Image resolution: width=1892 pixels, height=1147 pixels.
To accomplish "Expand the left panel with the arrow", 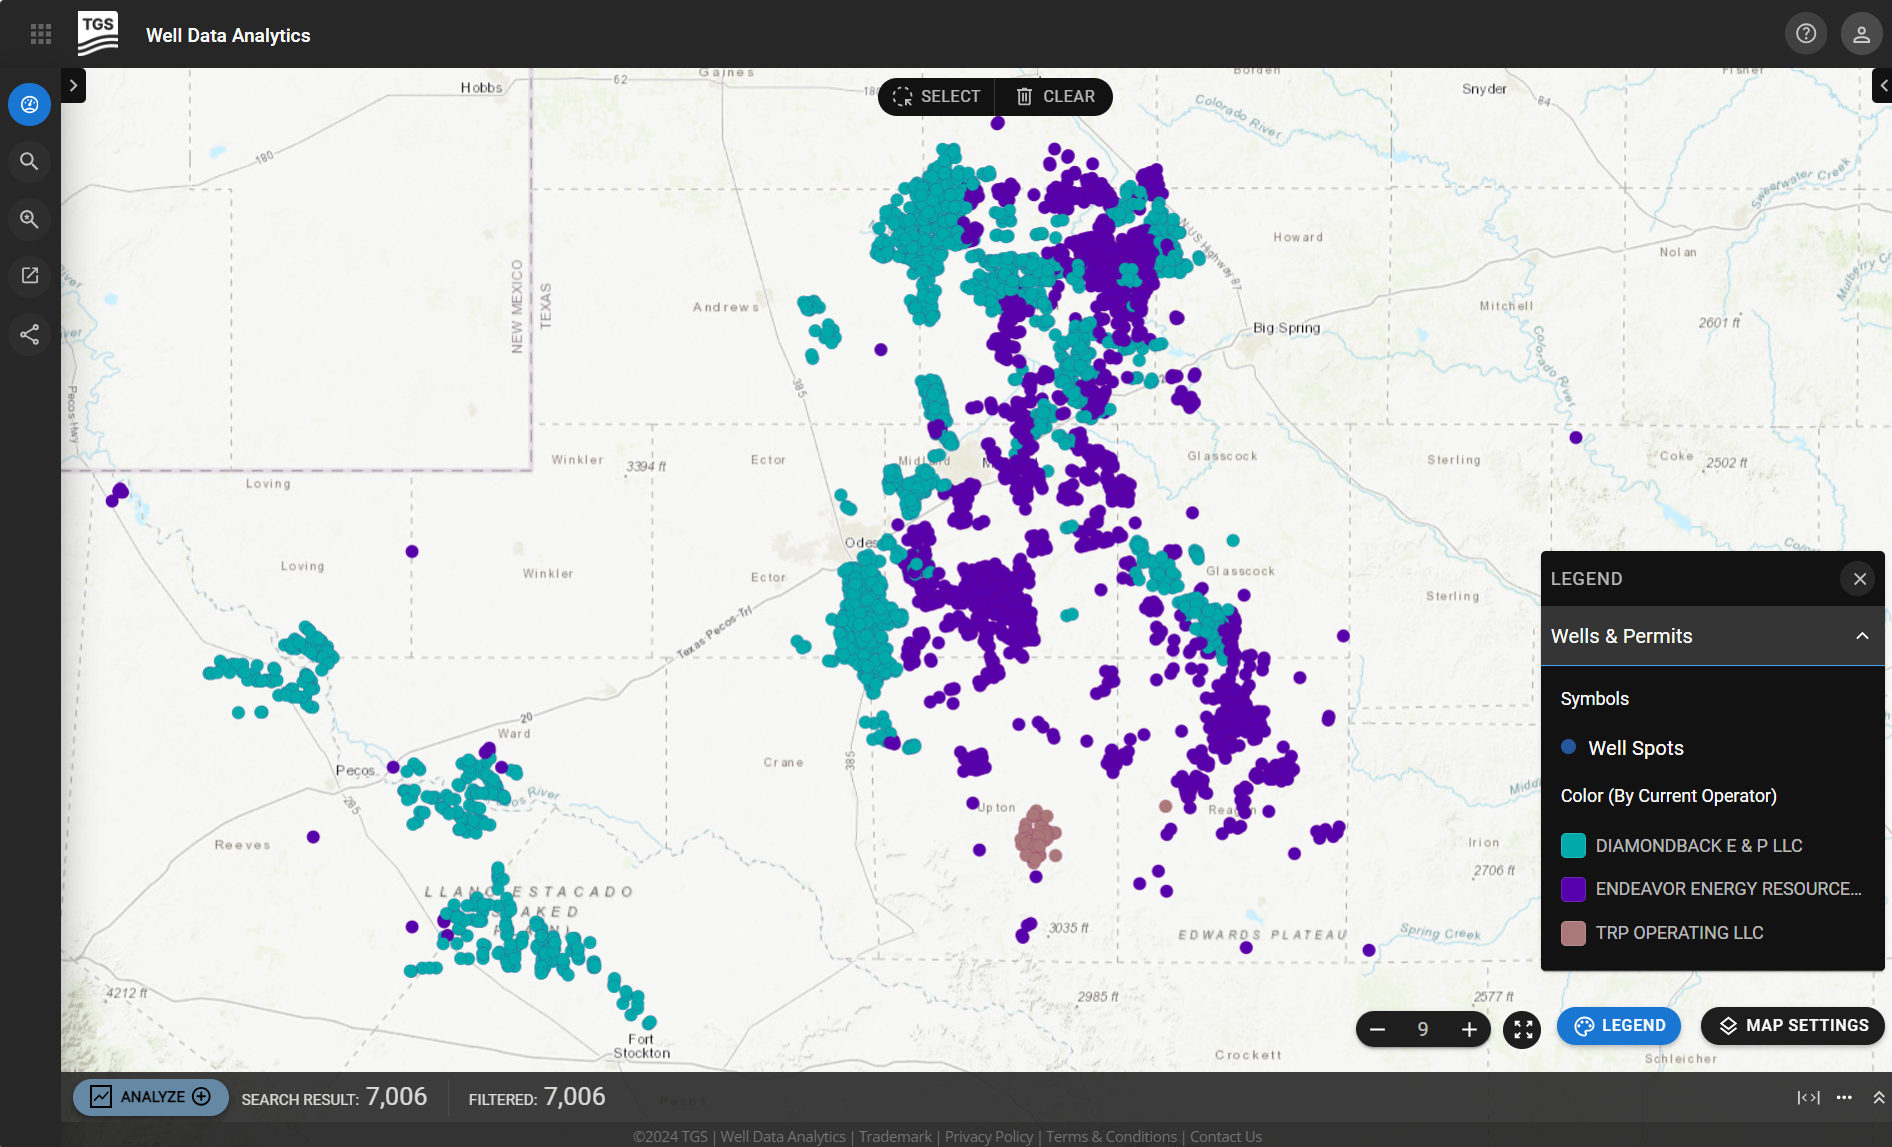I will (73, 85).
